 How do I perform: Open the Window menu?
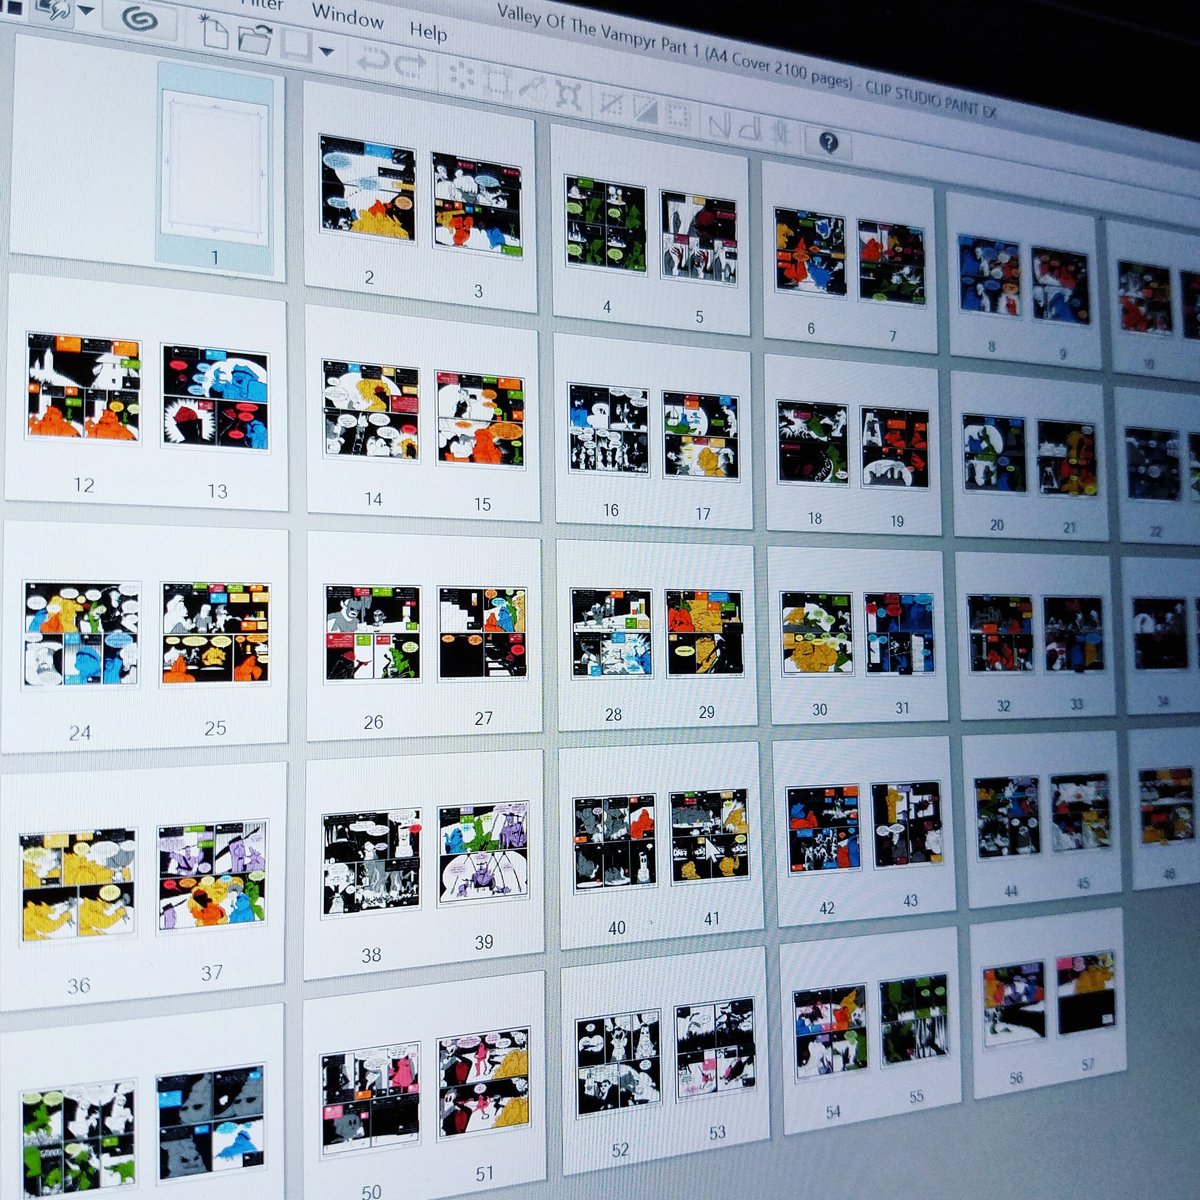click(x=347, y=15)
